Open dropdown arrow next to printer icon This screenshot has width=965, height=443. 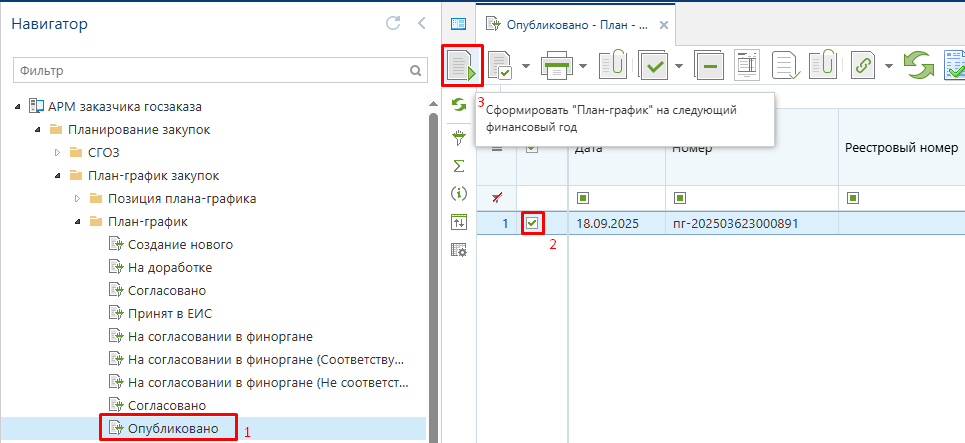[x=582, y=66]
